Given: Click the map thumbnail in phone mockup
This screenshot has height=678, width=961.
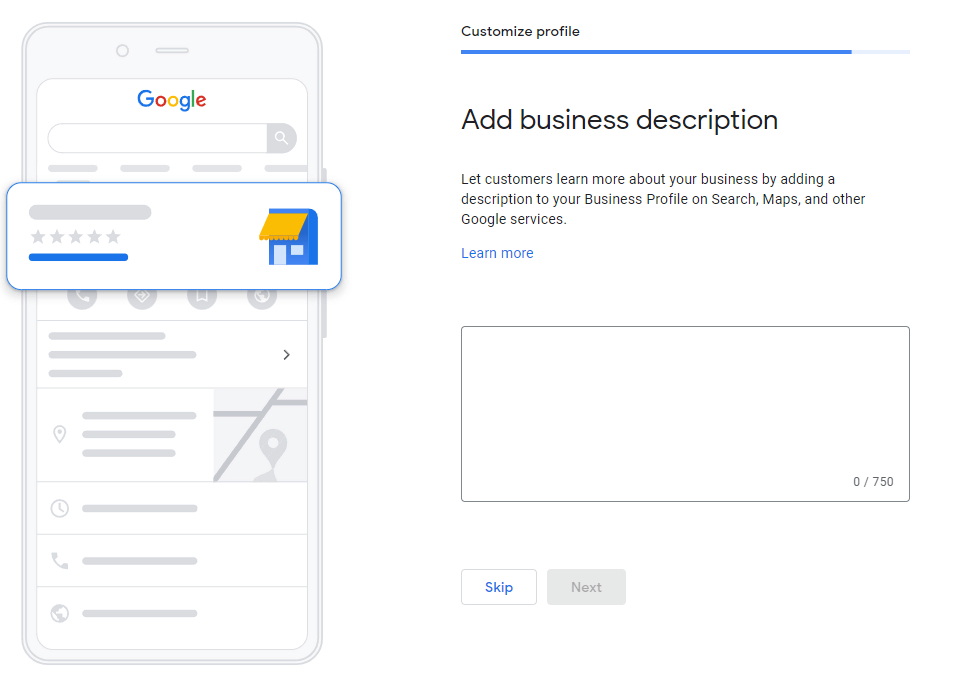Looking at the screenshot, I should click(x=260, y=435).
